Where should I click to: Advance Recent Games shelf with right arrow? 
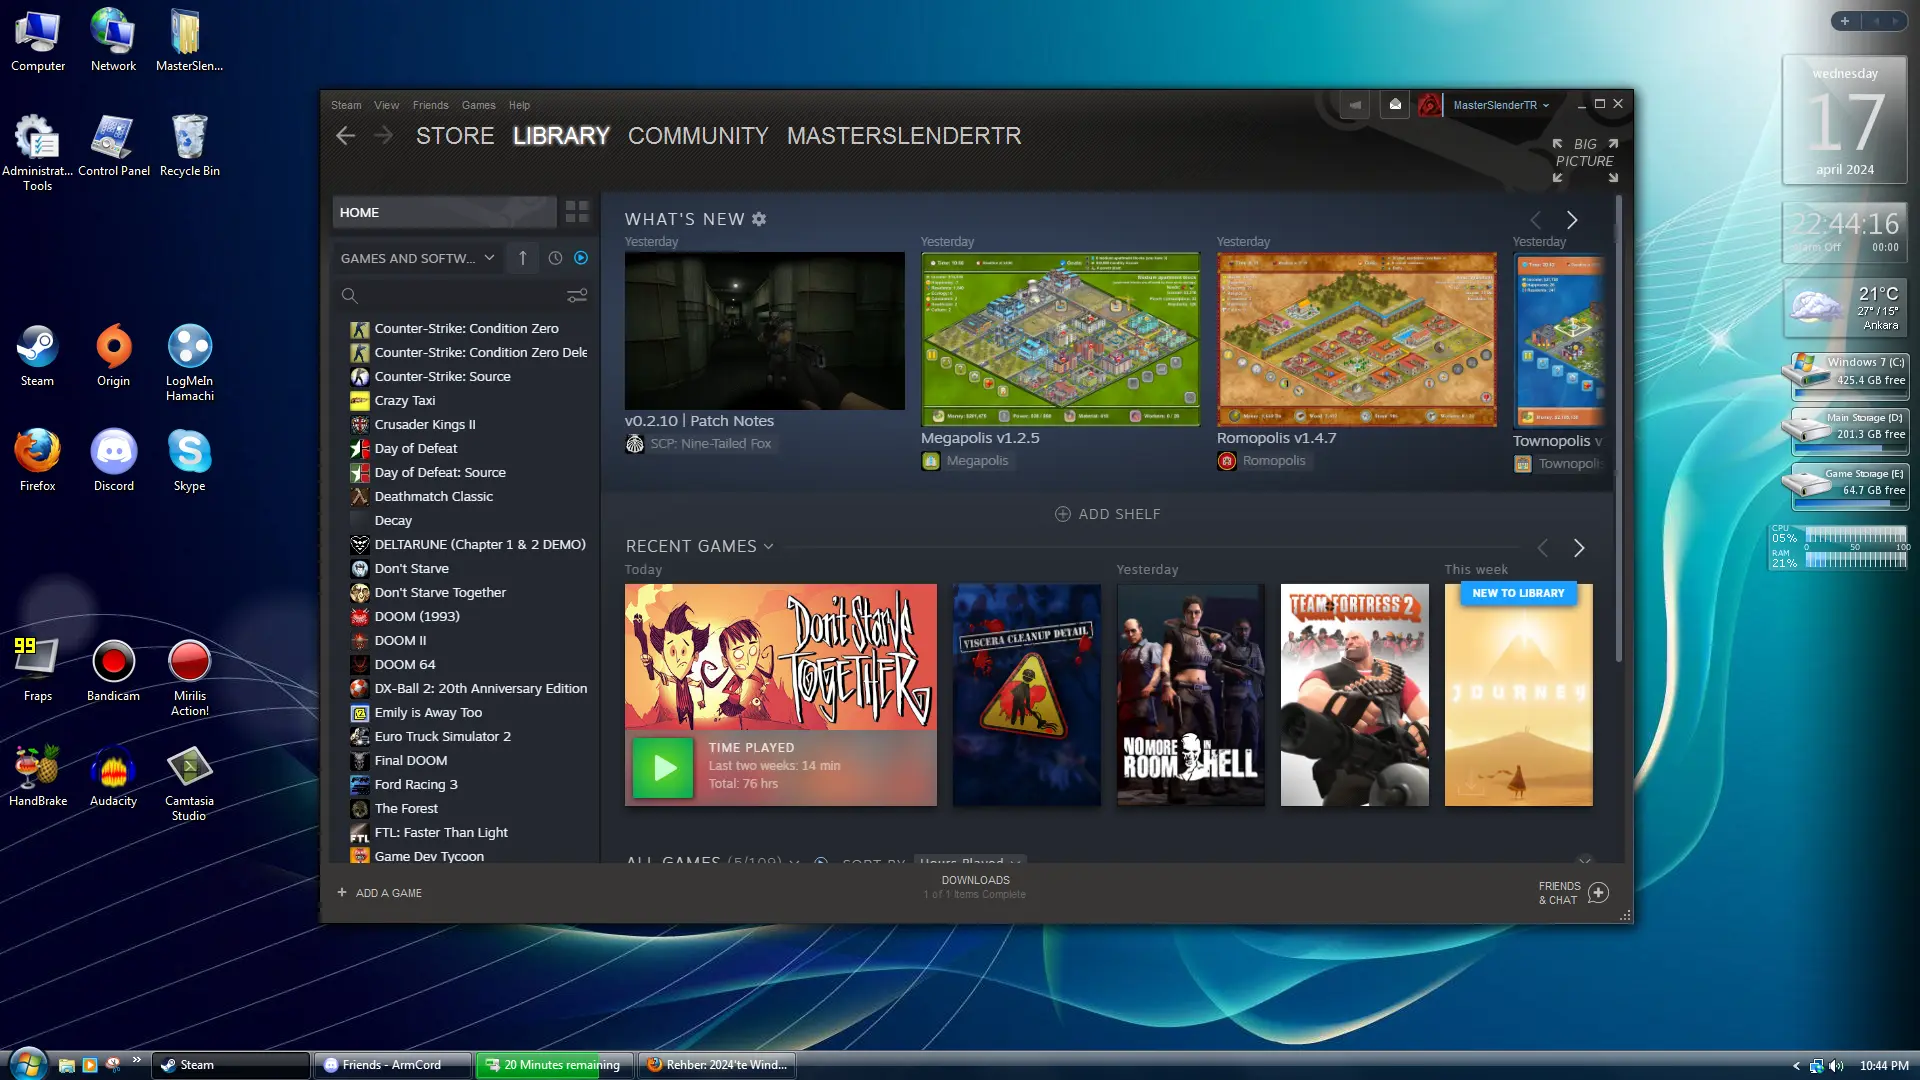pos(1579,548)
